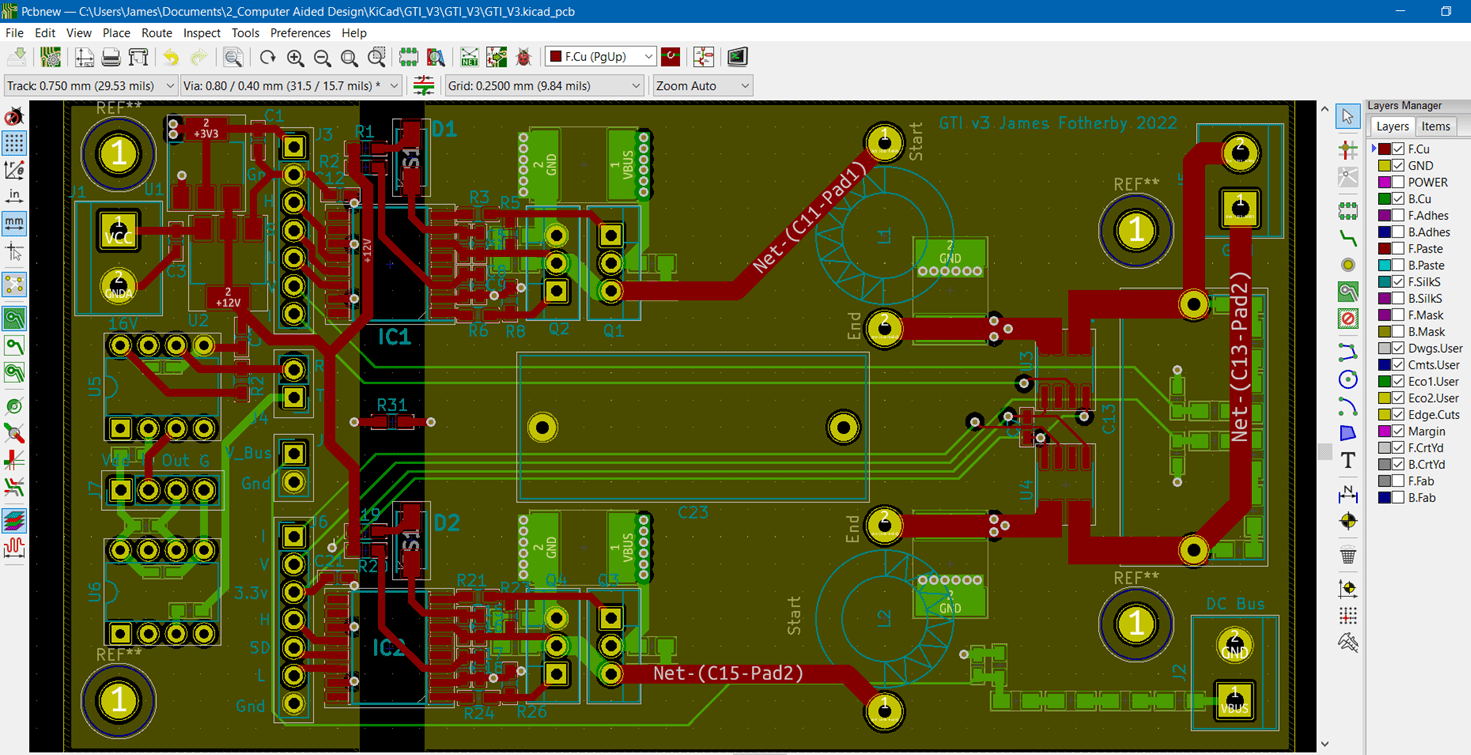Choose the Delete items trash tool

[x=1348, y=555]
